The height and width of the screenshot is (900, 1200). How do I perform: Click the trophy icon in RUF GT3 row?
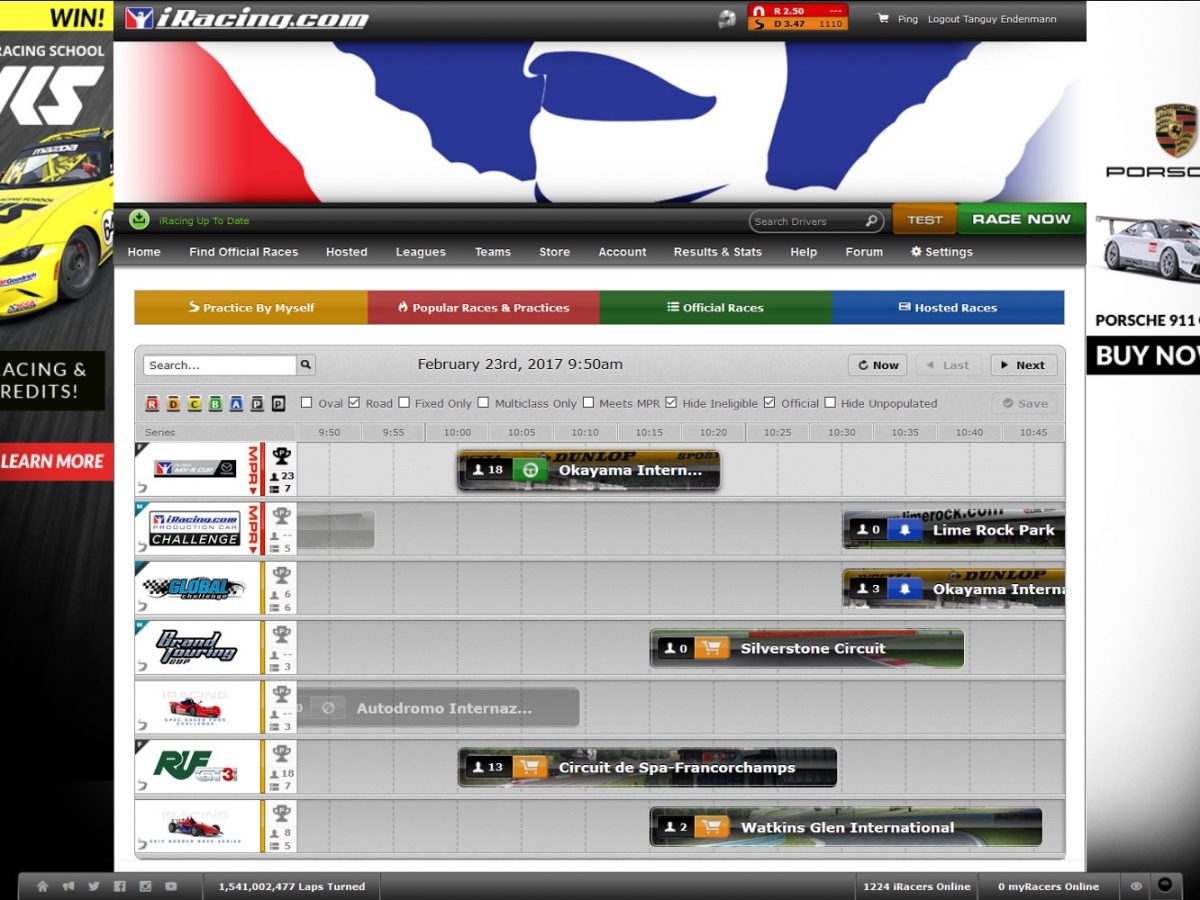pyautogui.click(x=282, y=753)
